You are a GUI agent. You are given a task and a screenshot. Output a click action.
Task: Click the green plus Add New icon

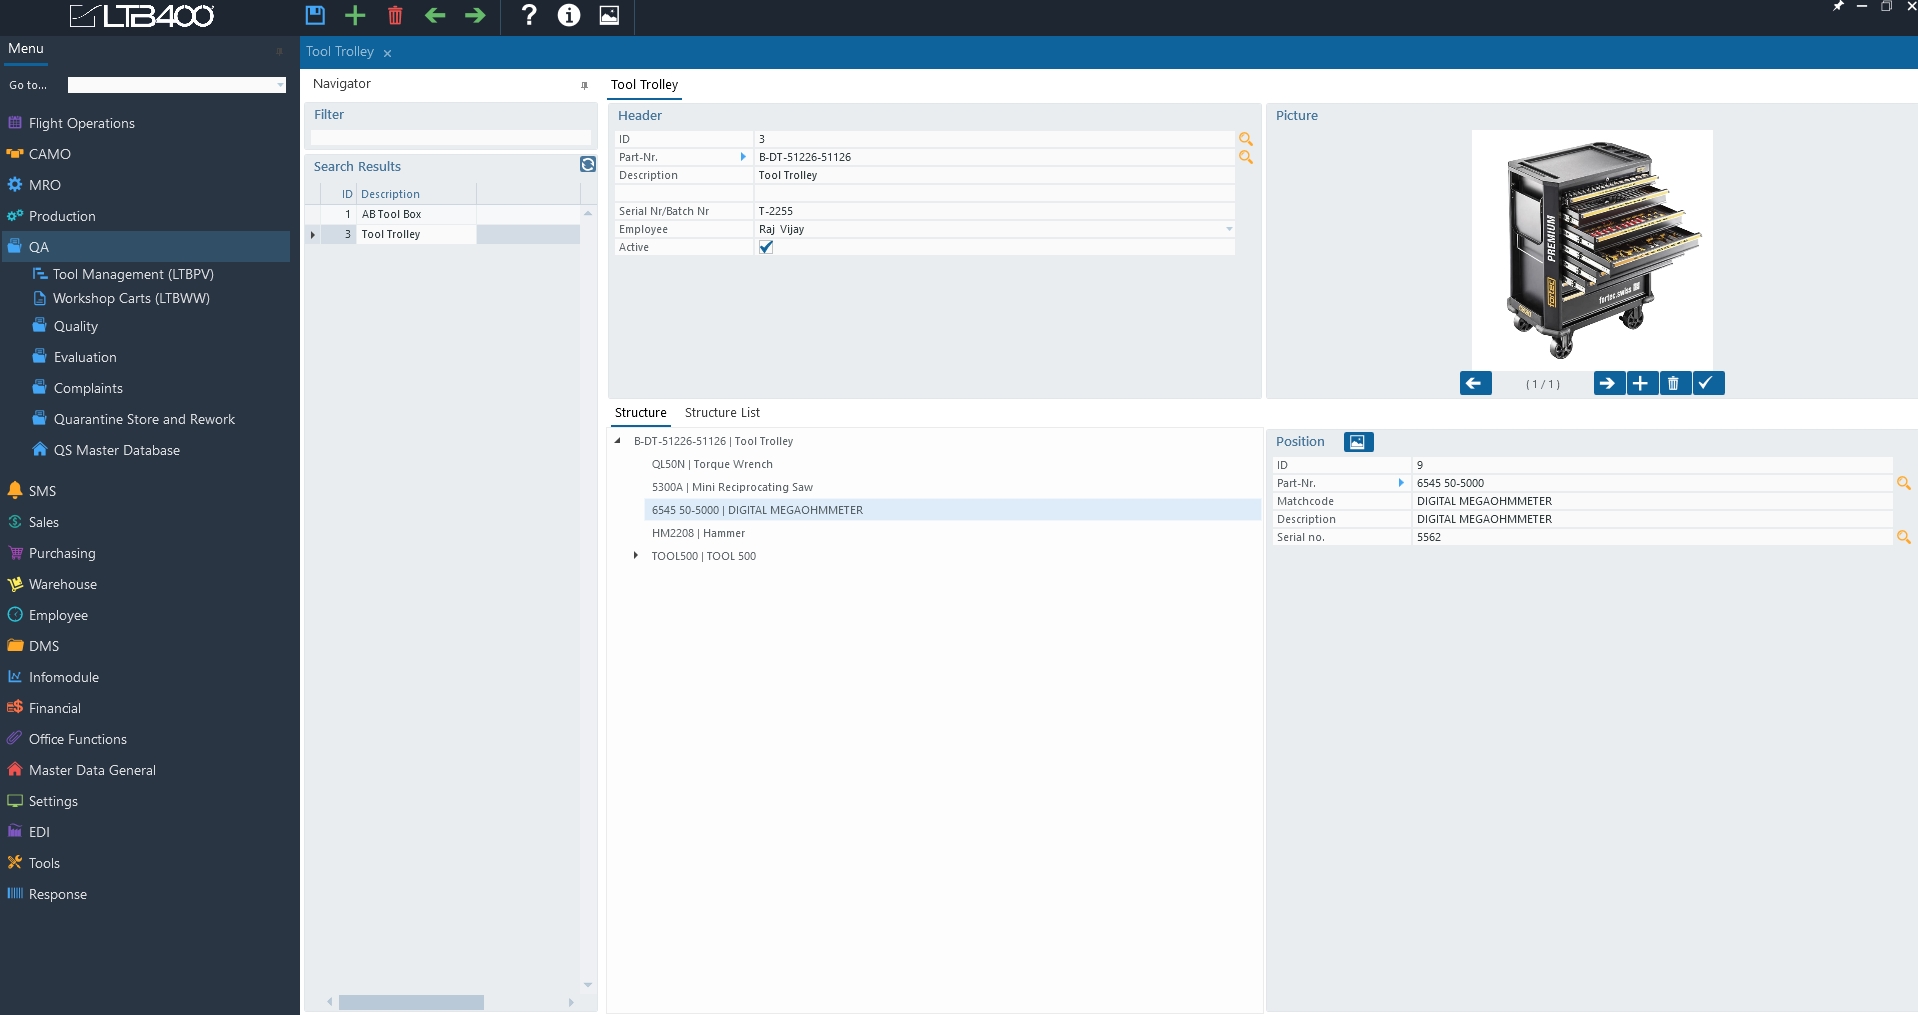(355, 15)
